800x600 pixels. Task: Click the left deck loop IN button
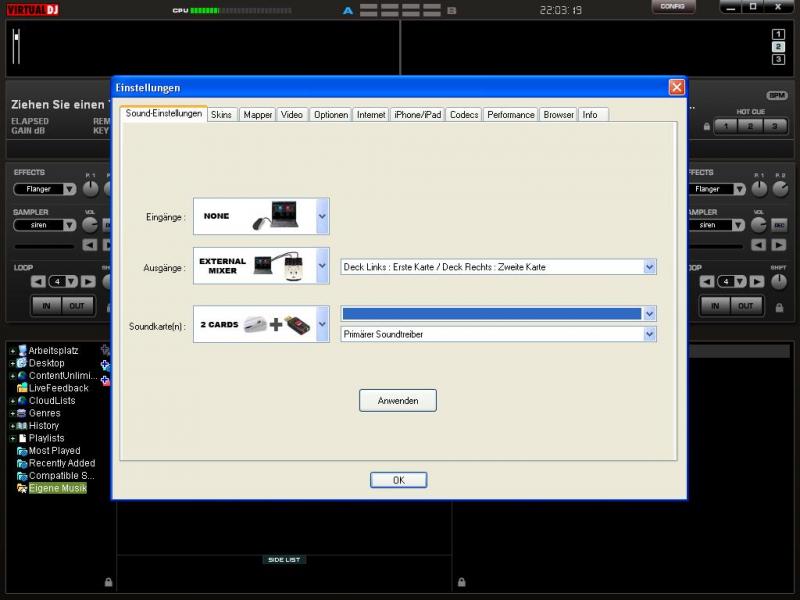pos(44,306)
